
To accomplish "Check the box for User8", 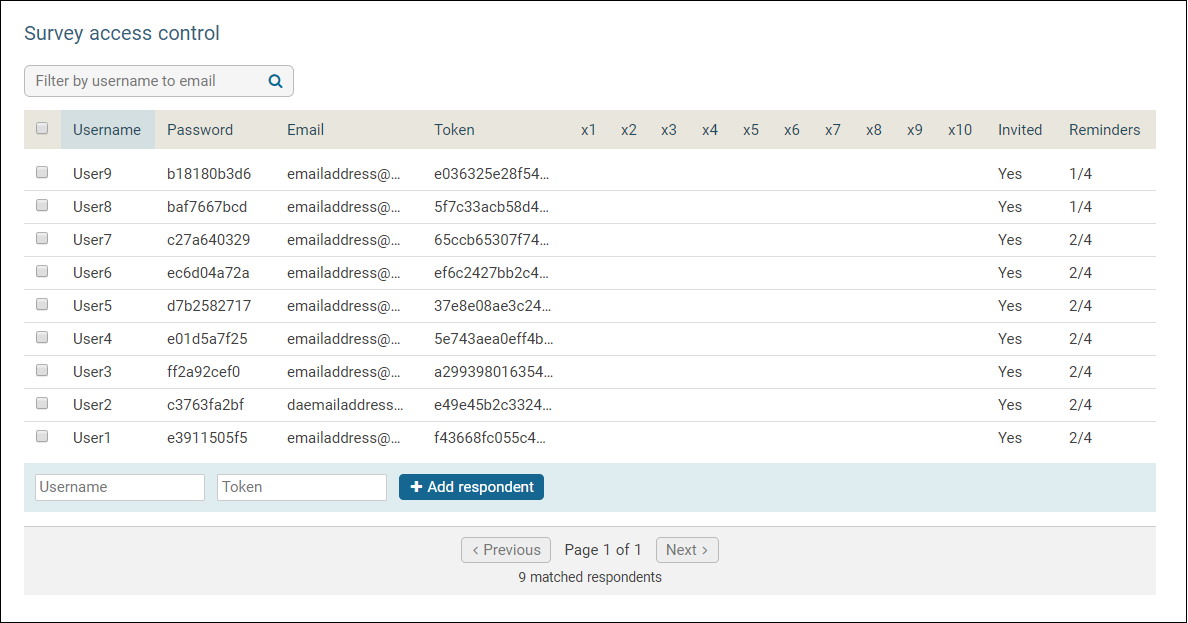I will [x=42, y=205].
